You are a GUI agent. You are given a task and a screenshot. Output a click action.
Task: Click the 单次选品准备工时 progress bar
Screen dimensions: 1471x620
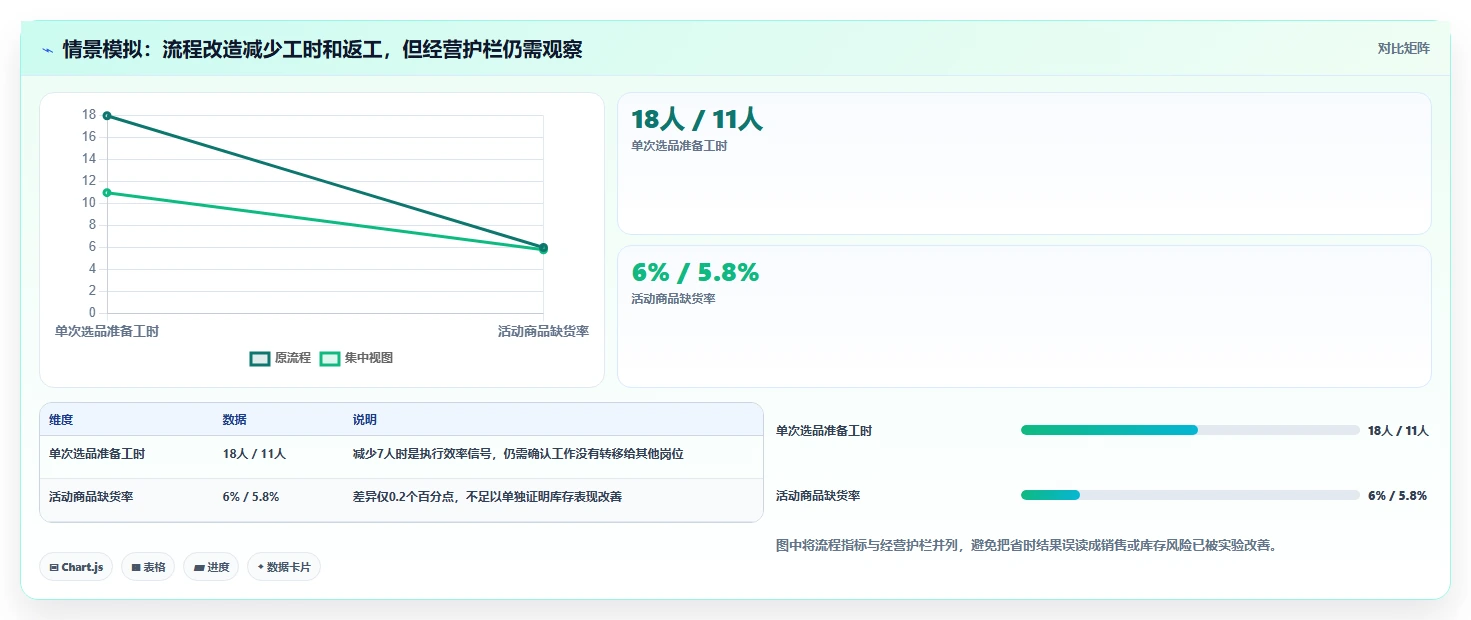pyautogui.click(x=1190, y=430)
